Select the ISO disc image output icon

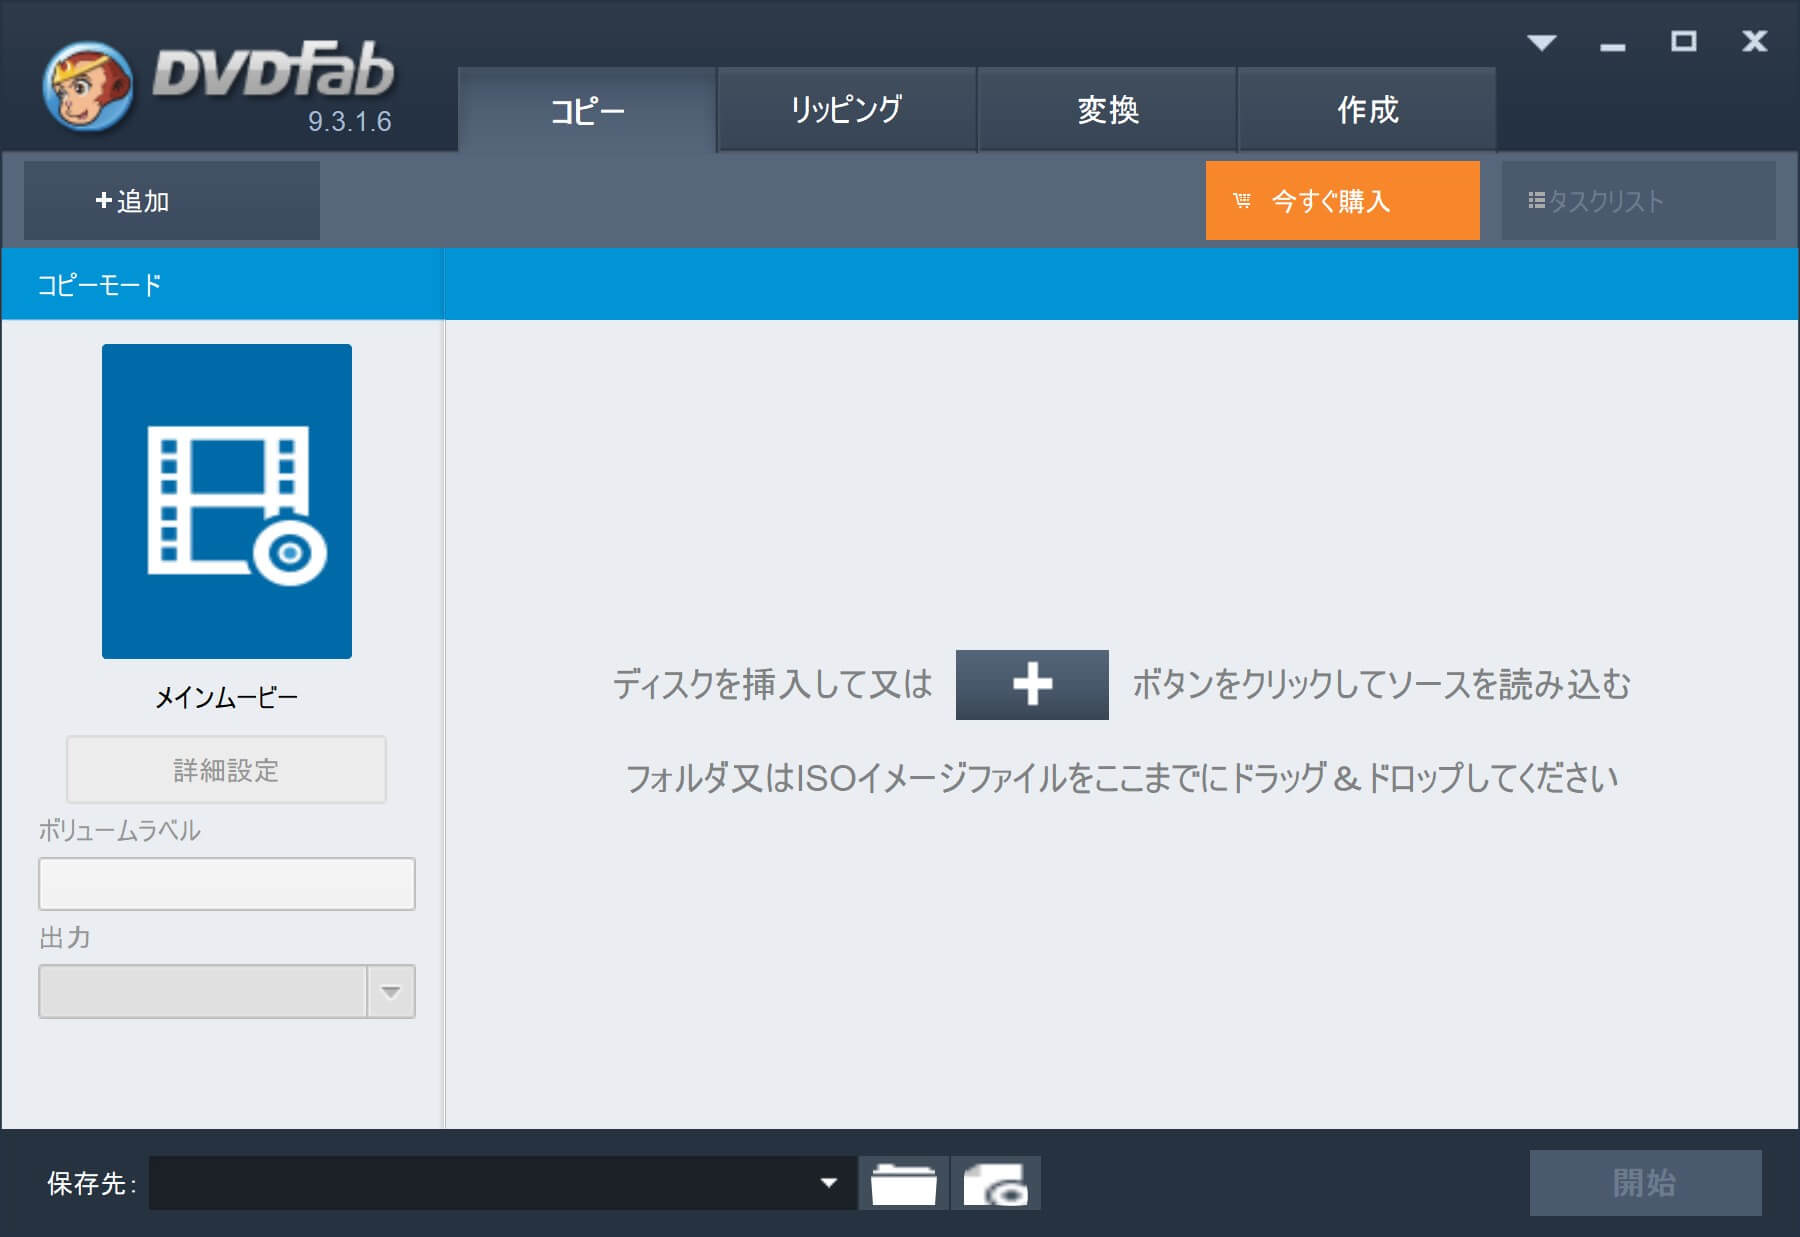(996, 1183)
